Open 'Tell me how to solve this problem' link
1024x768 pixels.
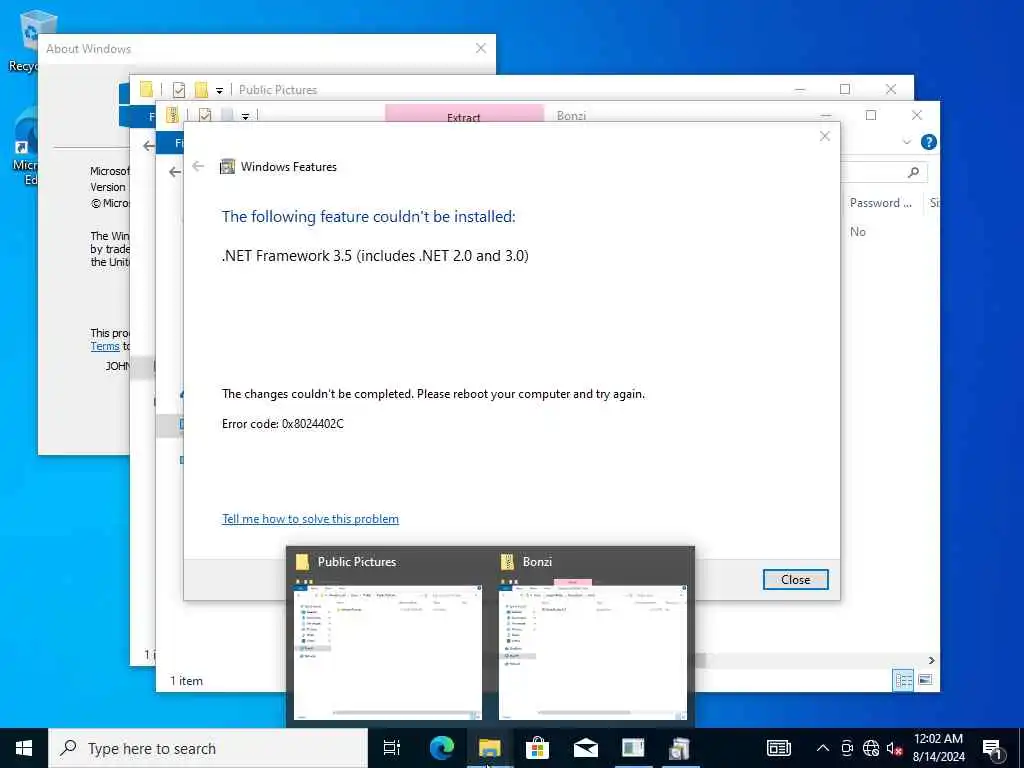coord(310,519)
